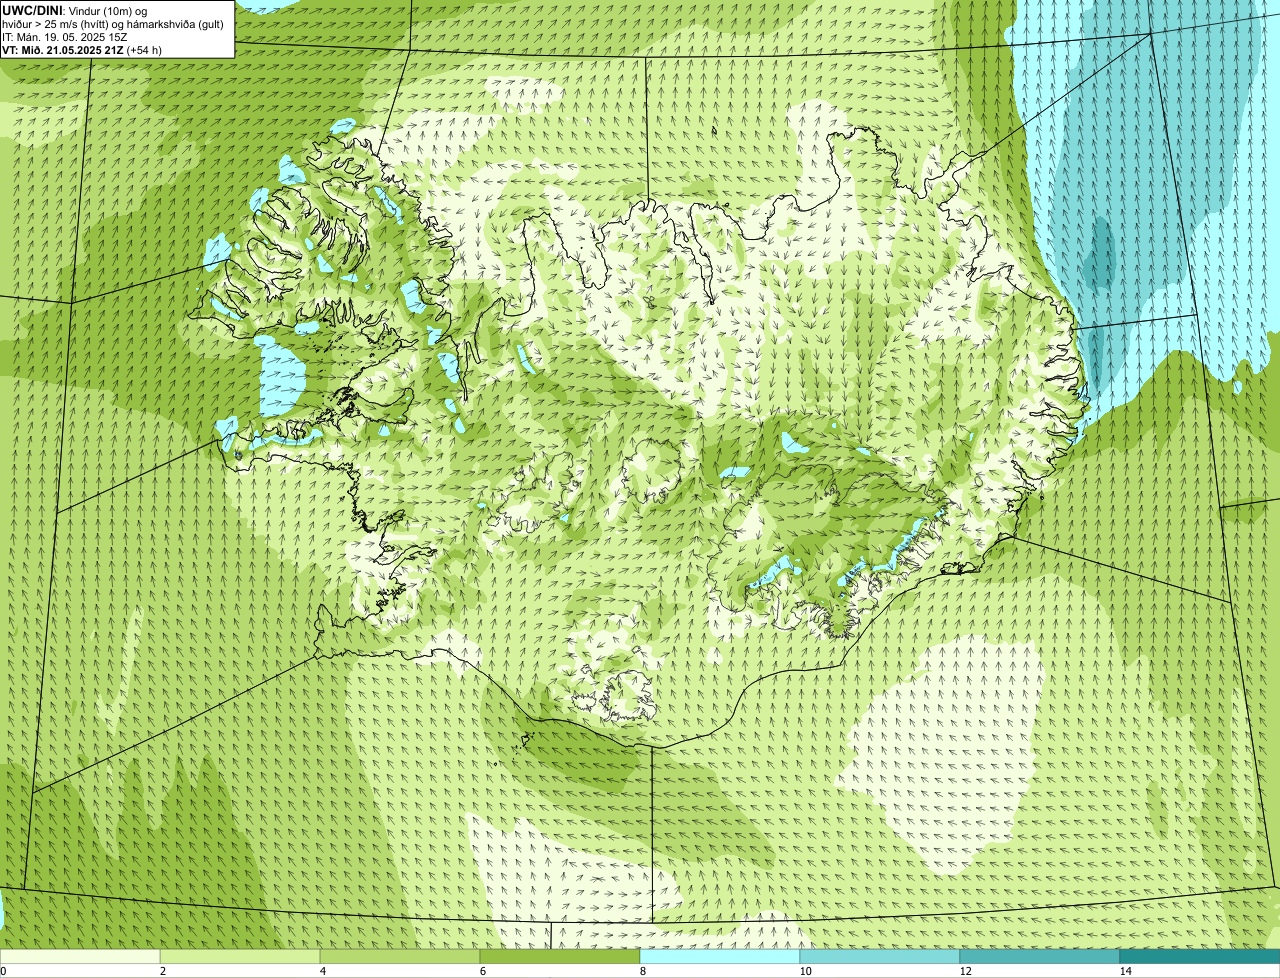The height and width of the screenshot is (978, 1280).
Task: Click the "IT: Mán. 19. 05. 2025 15Z" line
Action: pos(65,37)
